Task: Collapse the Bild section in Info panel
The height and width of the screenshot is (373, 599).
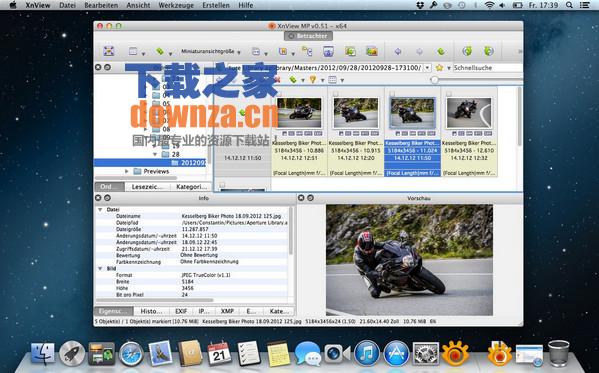Action: click(100, 268)
